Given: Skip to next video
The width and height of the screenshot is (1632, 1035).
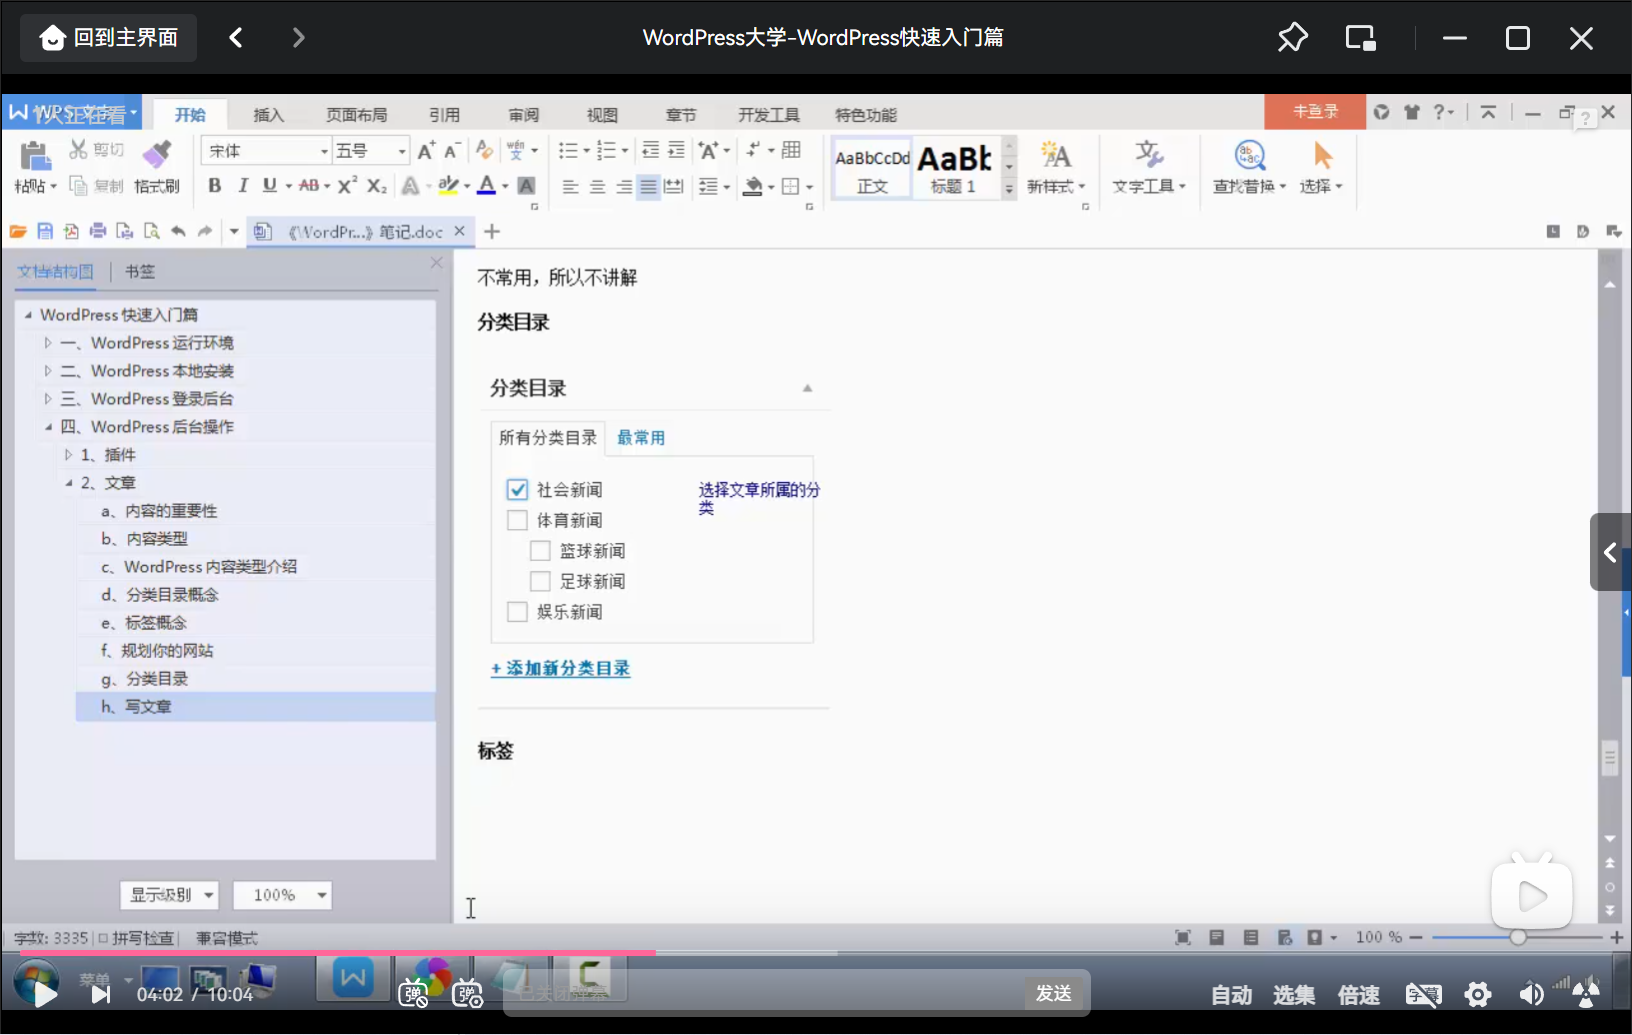Looking at the screenshot, I should [101, 994].
